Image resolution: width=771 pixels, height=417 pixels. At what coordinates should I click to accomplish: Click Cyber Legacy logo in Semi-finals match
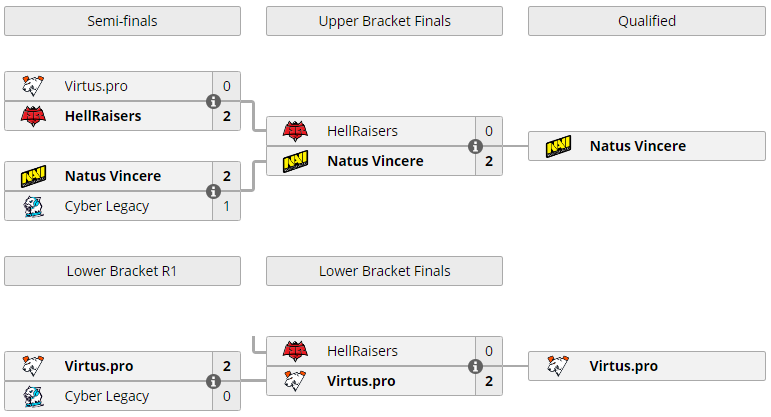pyautogui.click(x=33, y=206)
